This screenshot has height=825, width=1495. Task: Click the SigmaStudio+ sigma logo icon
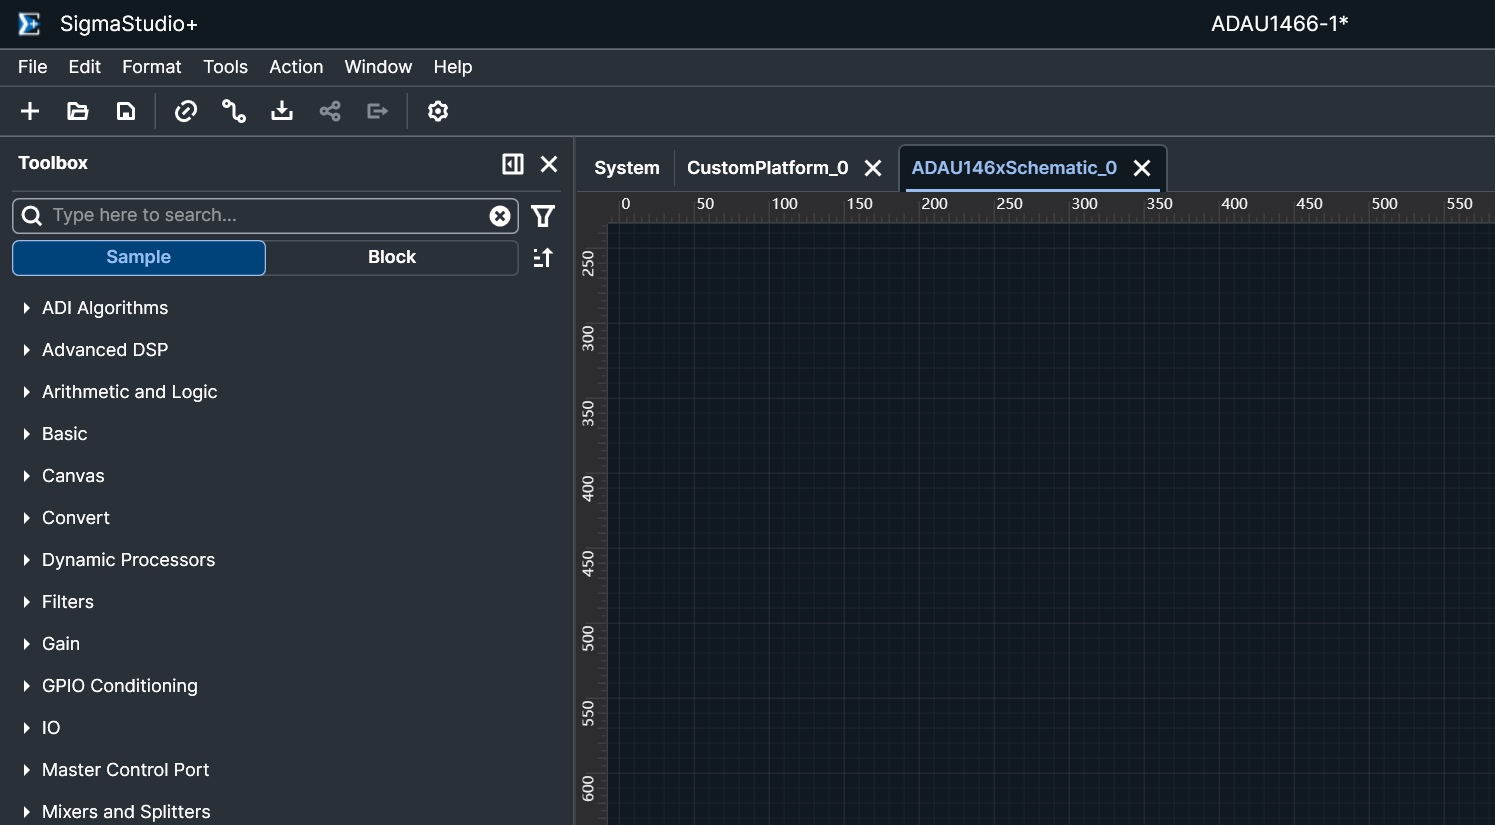(x=29, y=24)
